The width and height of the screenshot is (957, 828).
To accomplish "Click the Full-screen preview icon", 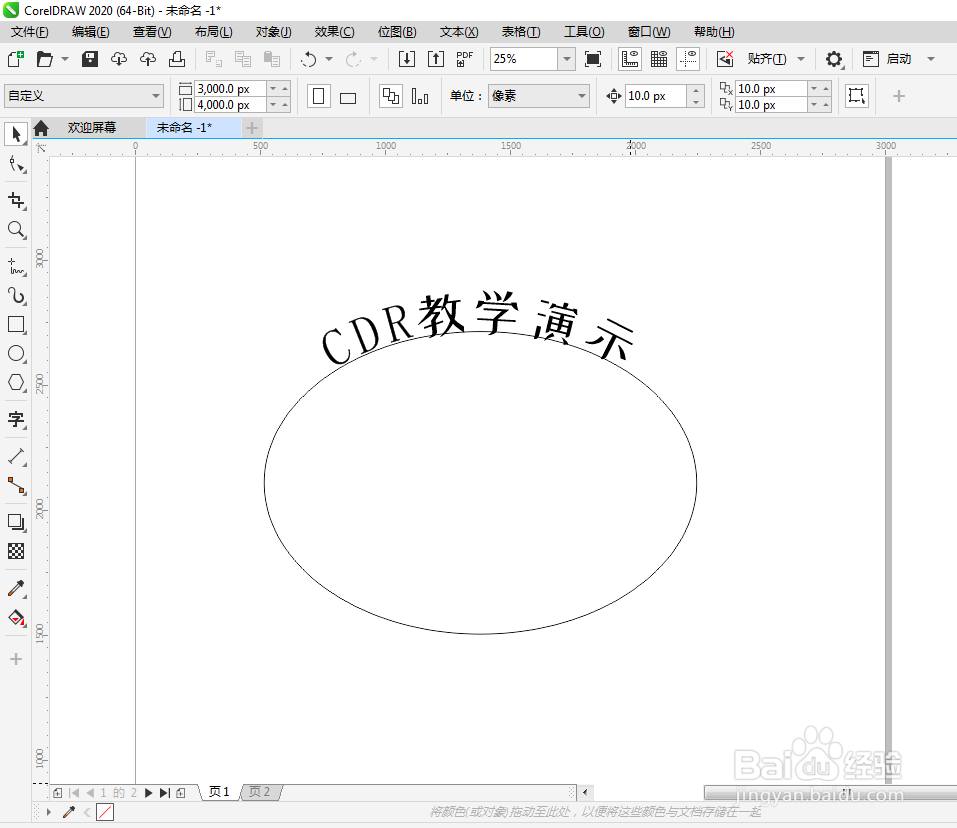I will tap(593, 59).
